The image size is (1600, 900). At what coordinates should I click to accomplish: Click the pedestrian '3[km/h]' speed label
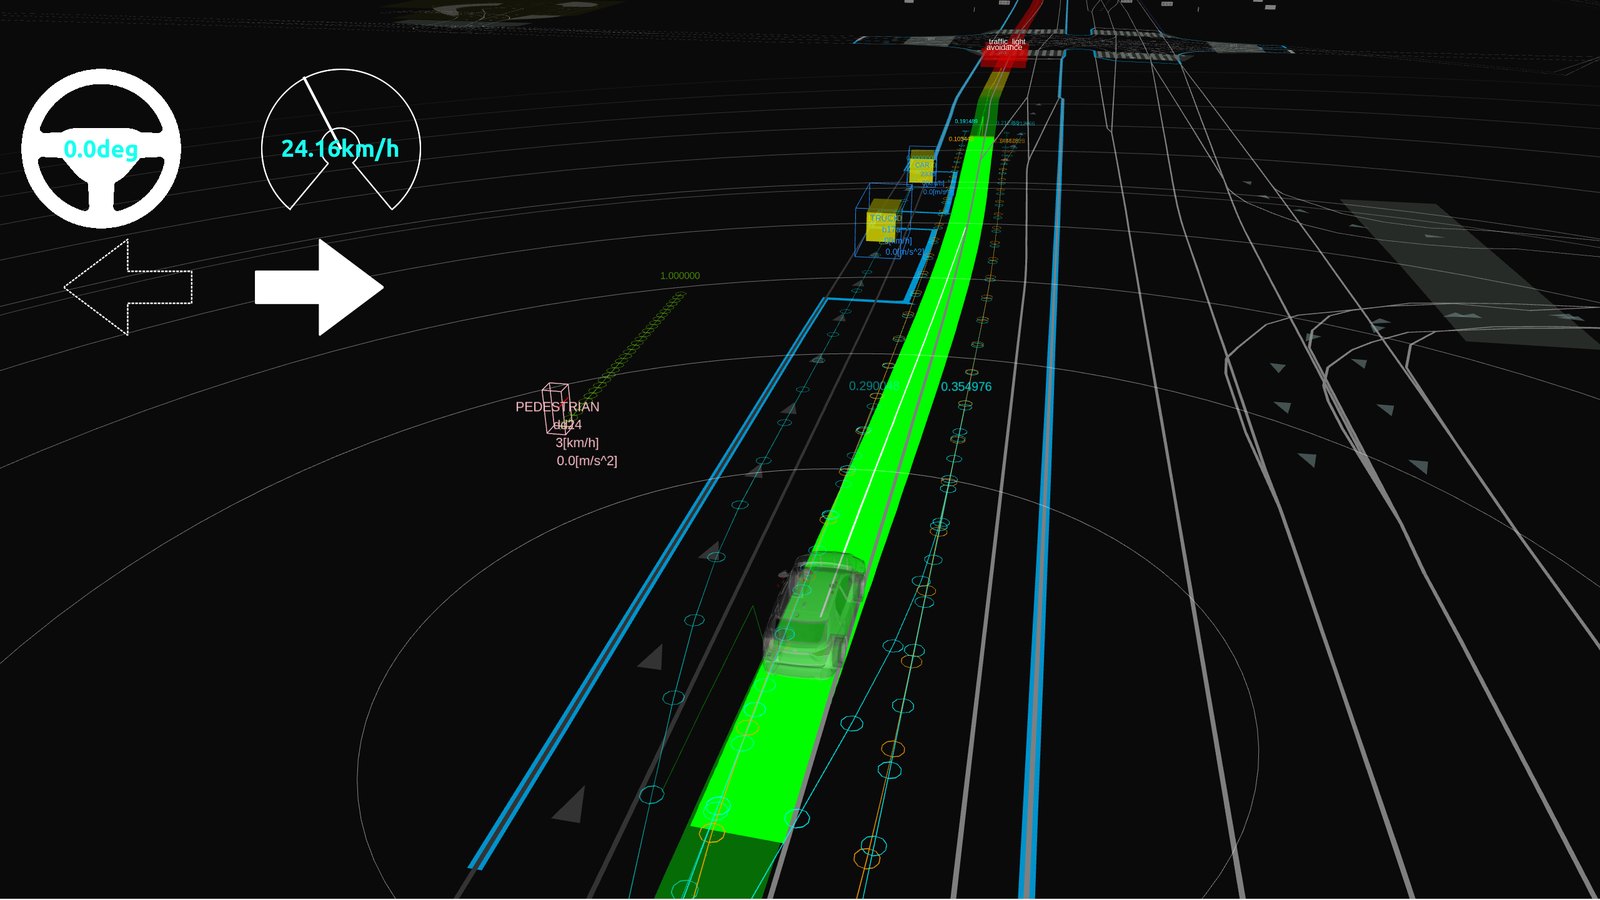click(577, 442)
